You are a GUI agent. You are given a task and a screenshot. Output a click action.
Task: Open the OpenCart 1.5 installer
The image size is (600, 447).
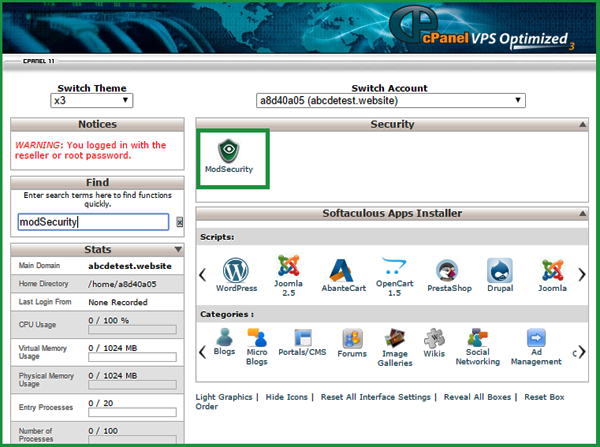point(394,277)
